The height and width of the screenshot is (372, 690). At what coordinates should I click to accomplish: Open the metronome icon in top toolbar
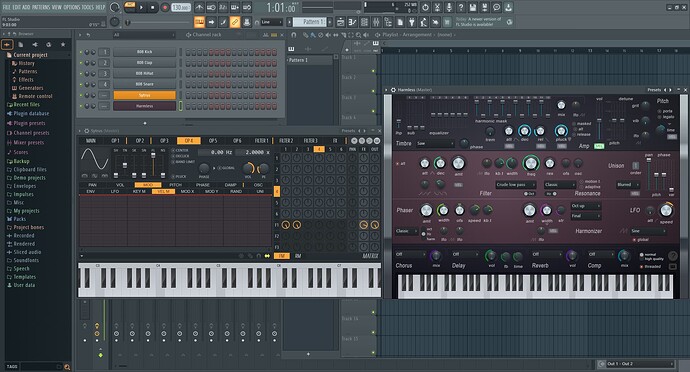[199, 7]
